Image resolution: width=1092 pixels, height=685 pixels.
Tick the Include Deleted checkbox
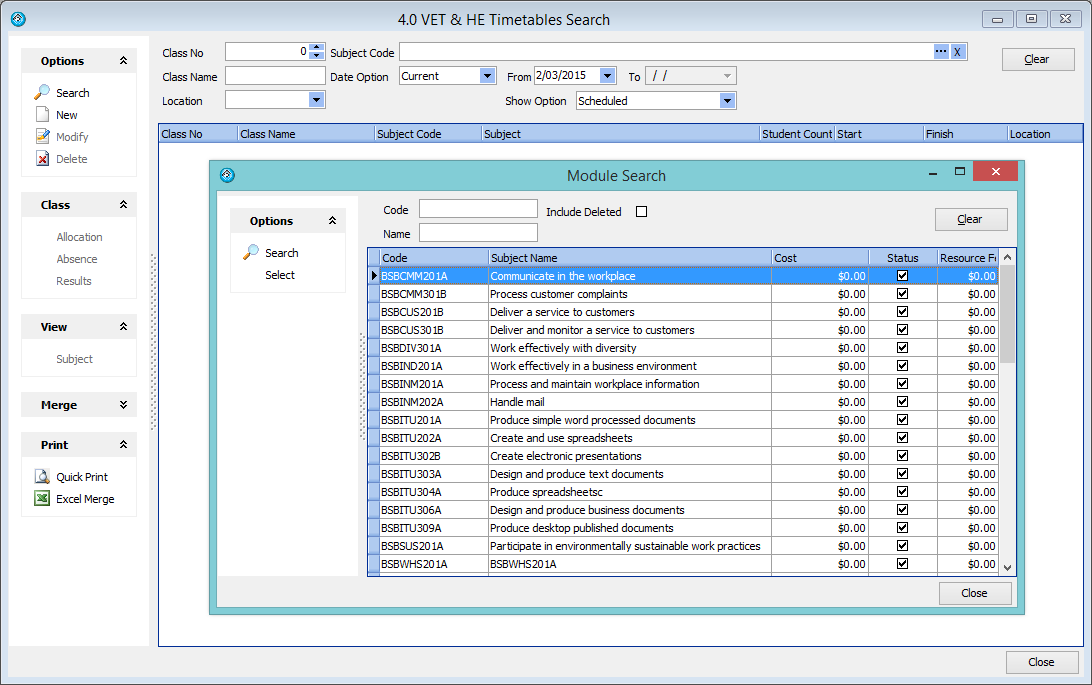[x=642, y=212]
